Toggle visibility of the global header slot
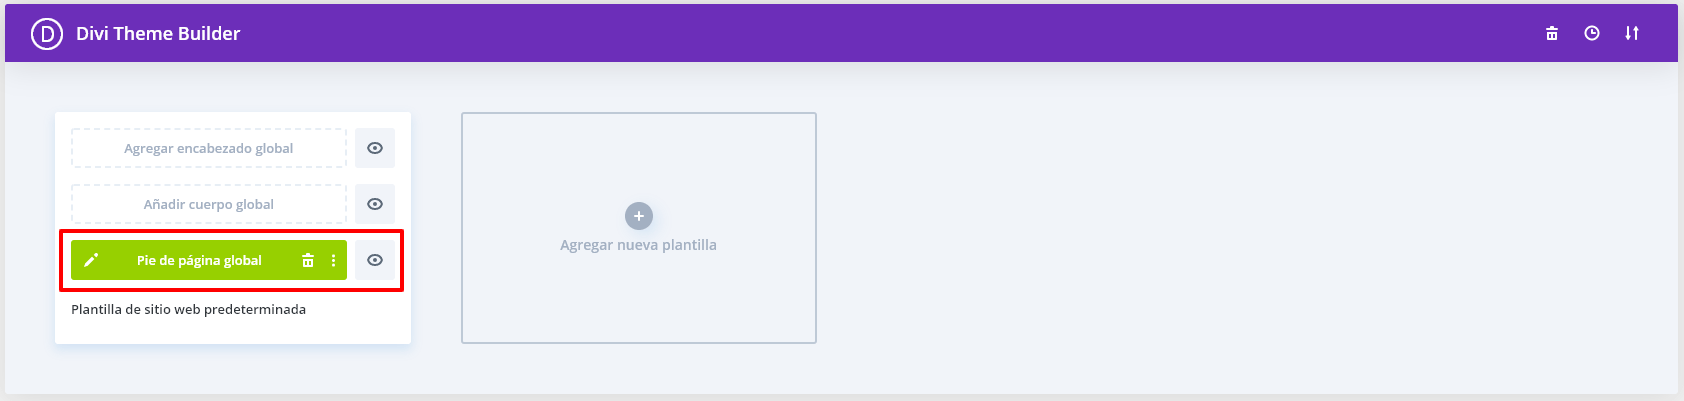Image resolution: width=1684 pixels, height=401 pixels. [x=375, y=148]
